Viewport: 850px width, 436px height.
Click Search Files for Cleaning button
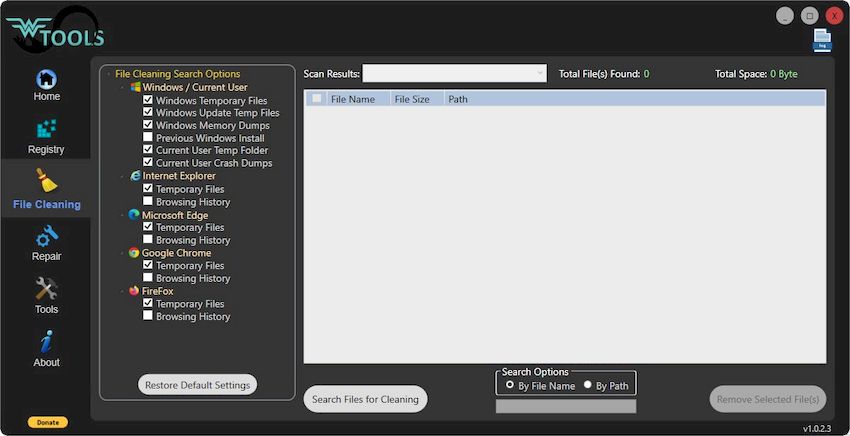click(x=365, y=399)
